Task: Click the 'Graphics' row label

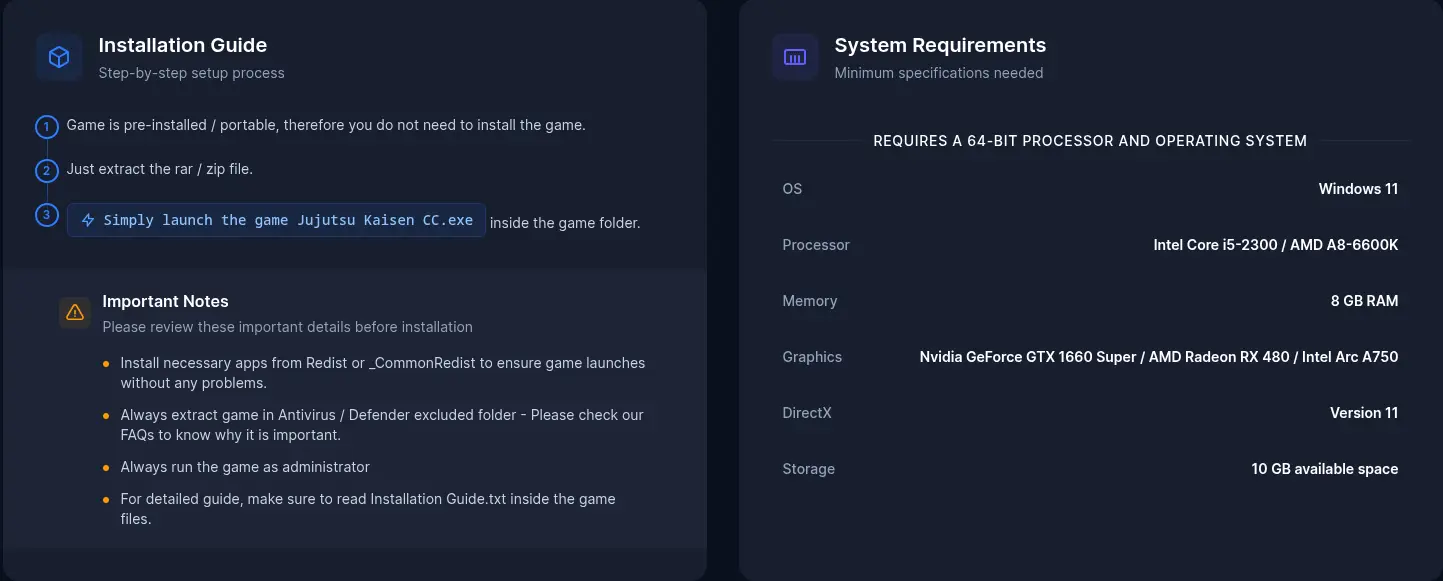Action: click(x=812, y=357)
